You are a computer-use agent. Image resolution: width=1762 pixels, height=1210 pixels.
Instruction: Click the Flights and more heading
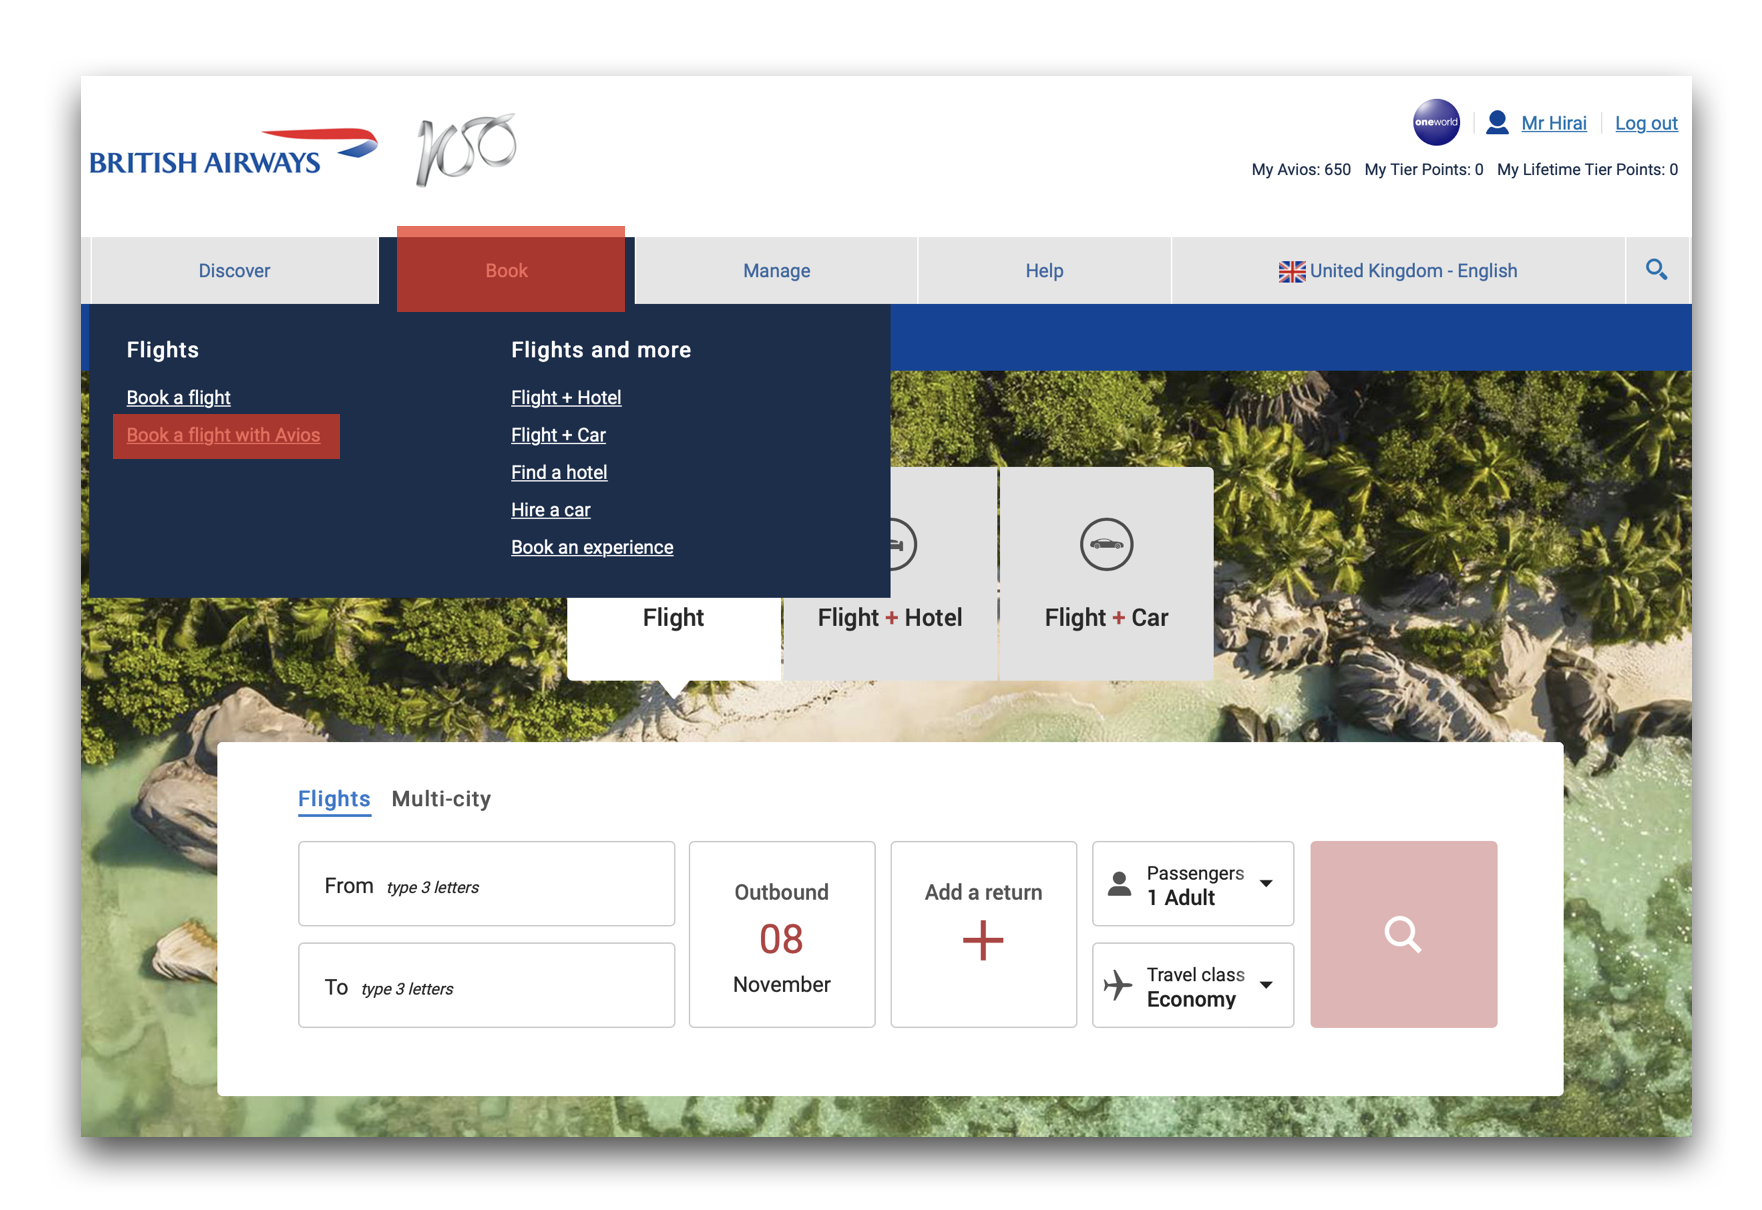tap(601, 350)
